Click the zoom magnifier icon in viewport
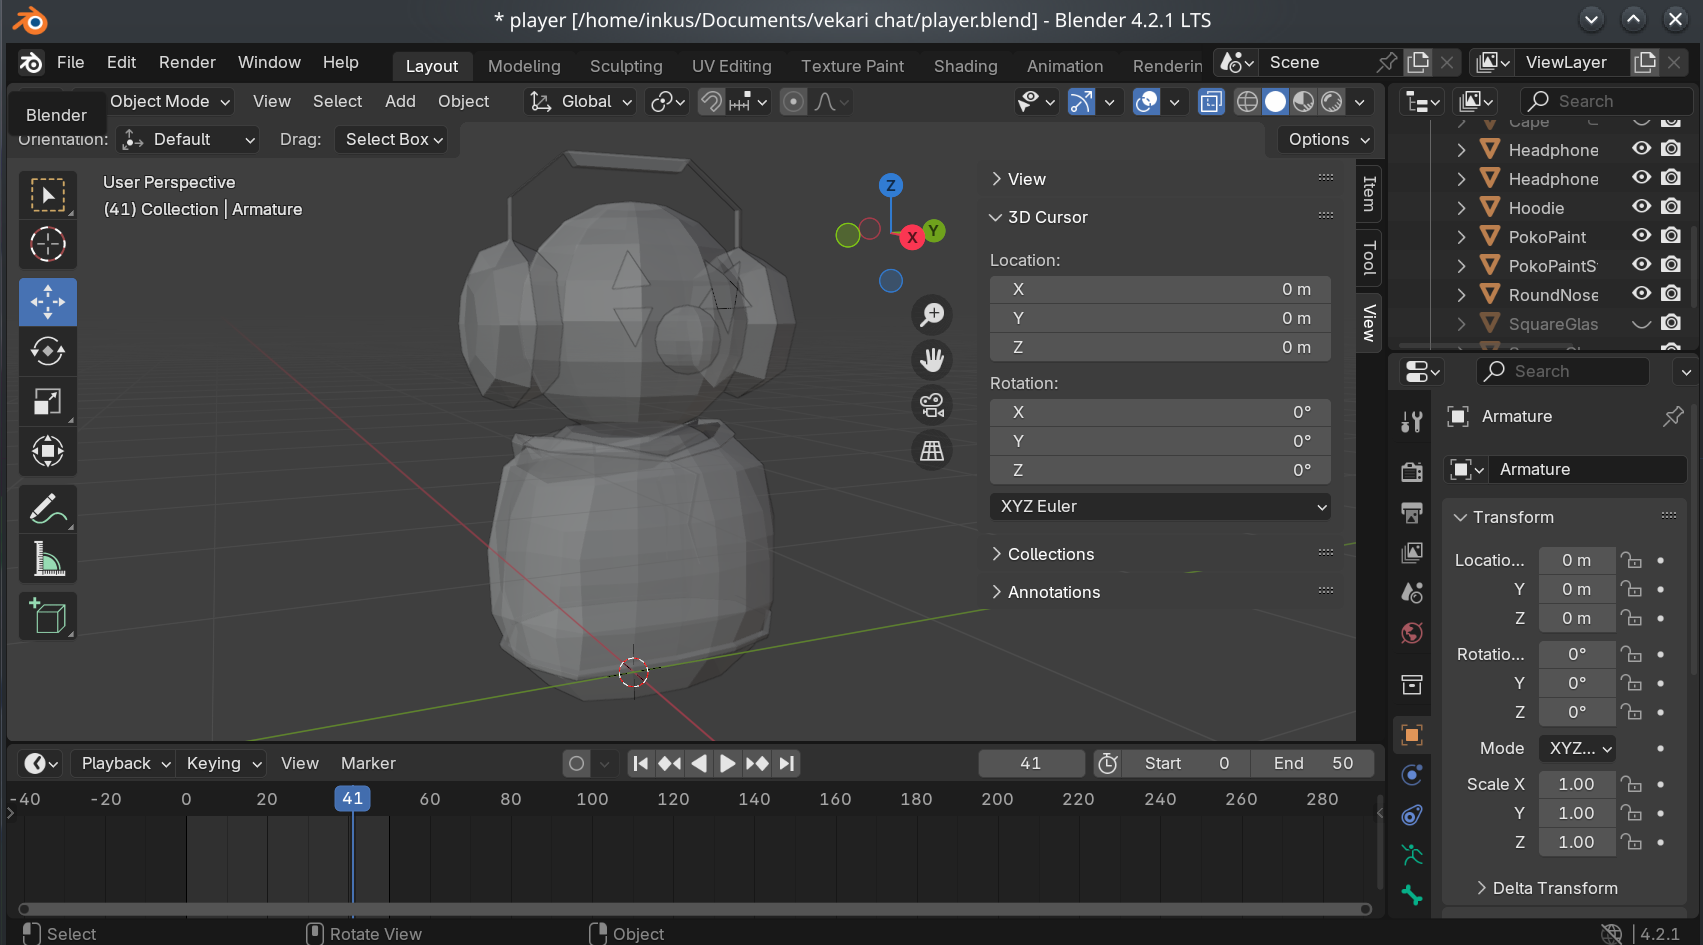Screen dimensions: 1703x945 pyautogui.click(x=932, y=315)
